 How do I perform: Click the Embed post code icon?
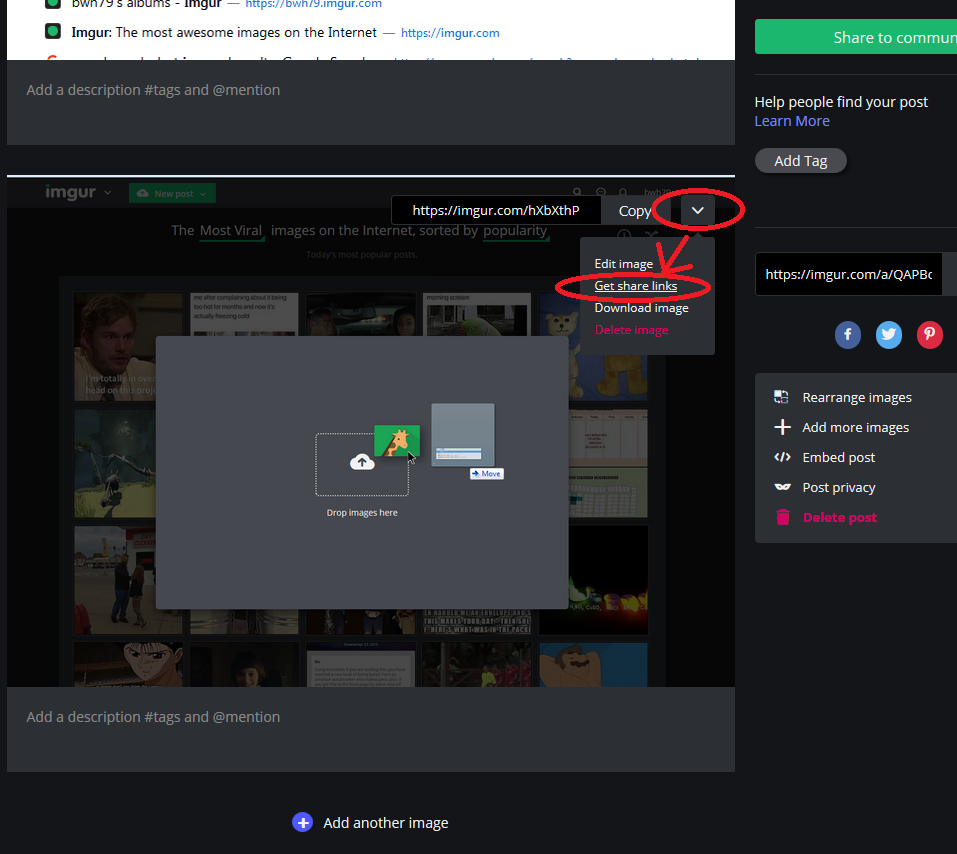(x=782, y=457)
